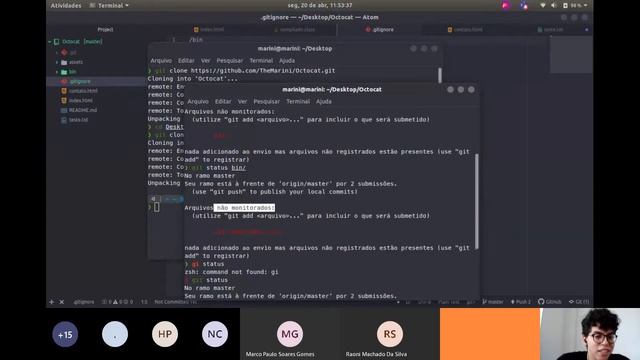Open Editar menu in ~/Desktop terminal

coord(186,60)
